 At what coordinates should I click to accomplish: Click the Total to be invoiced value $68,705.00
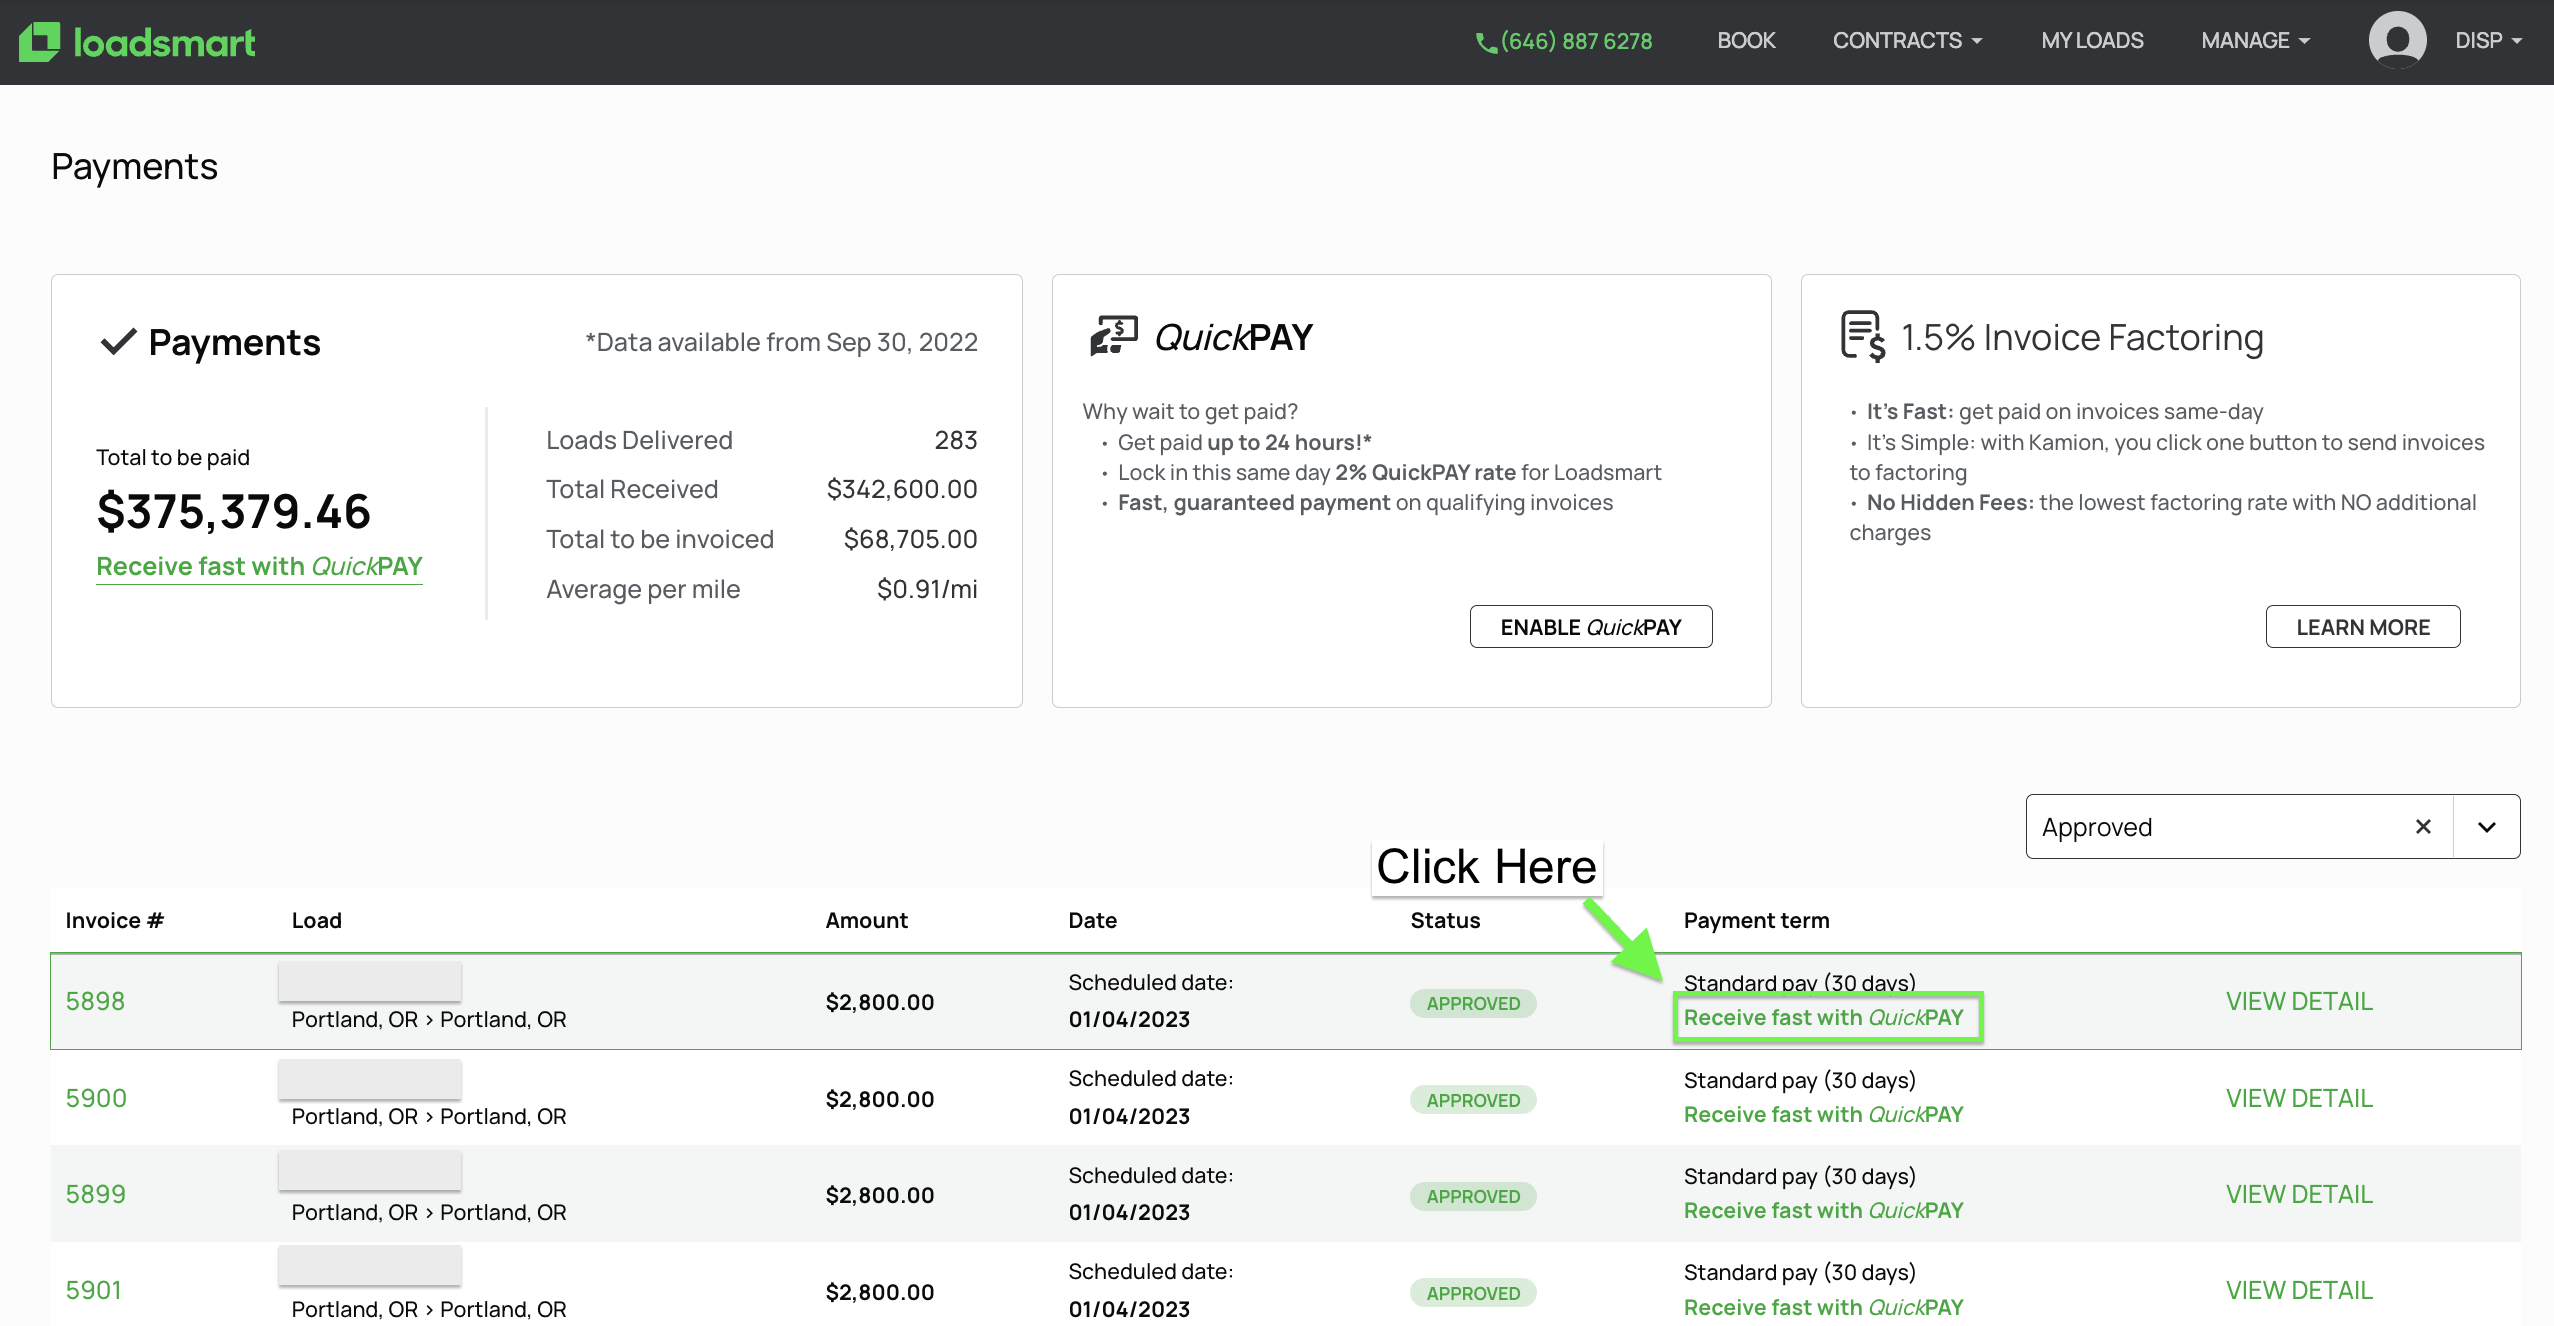tap(910, 539)
